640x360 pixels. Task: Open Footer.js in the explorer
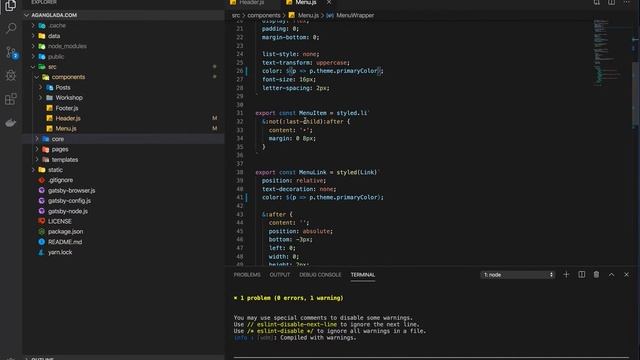pyautogui.click(x=67, y=108)
